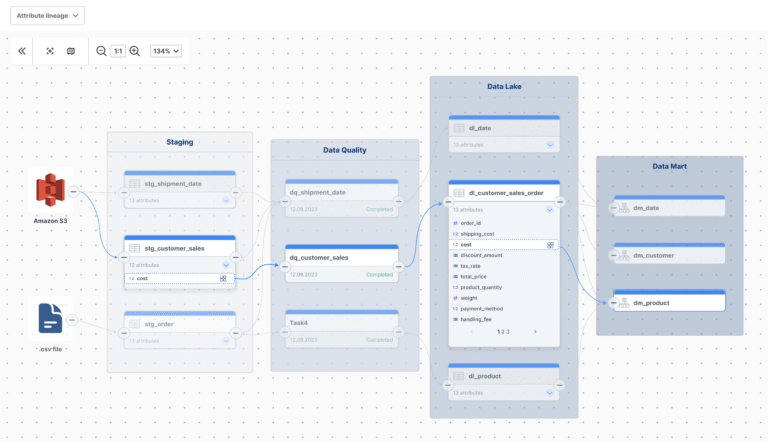
Task: Click the Amazon S3 source icon
Action: tap(50, 190)
